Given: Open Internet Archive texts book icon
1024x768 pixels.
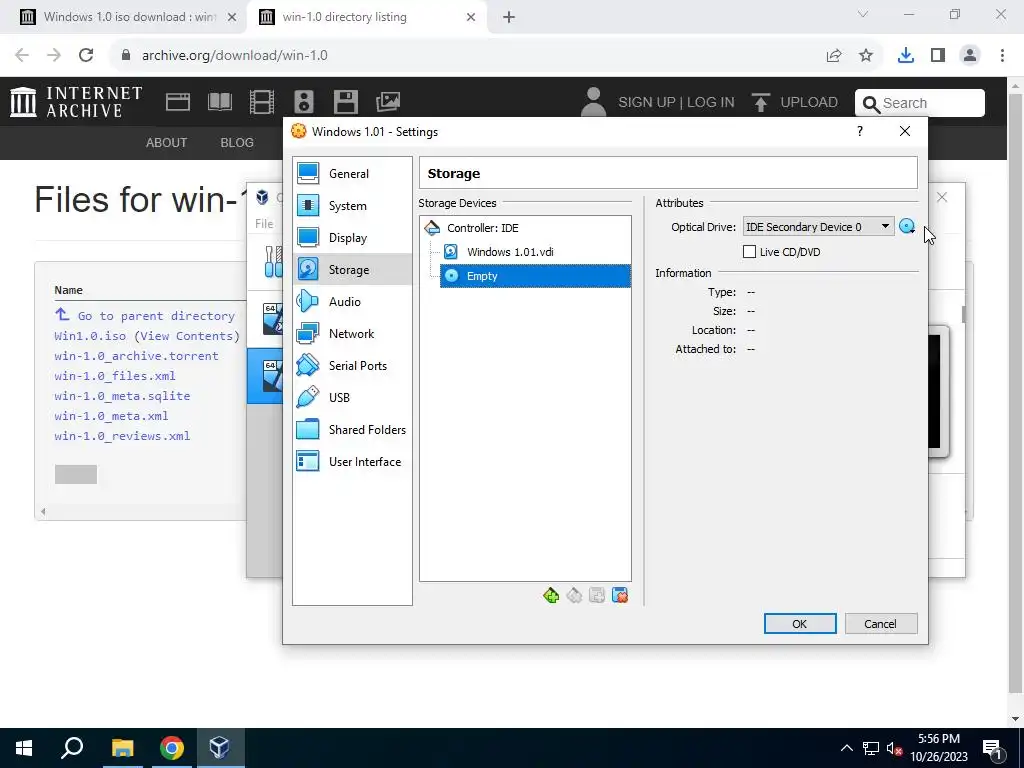Looking at the screenshot, I should 220,102.
